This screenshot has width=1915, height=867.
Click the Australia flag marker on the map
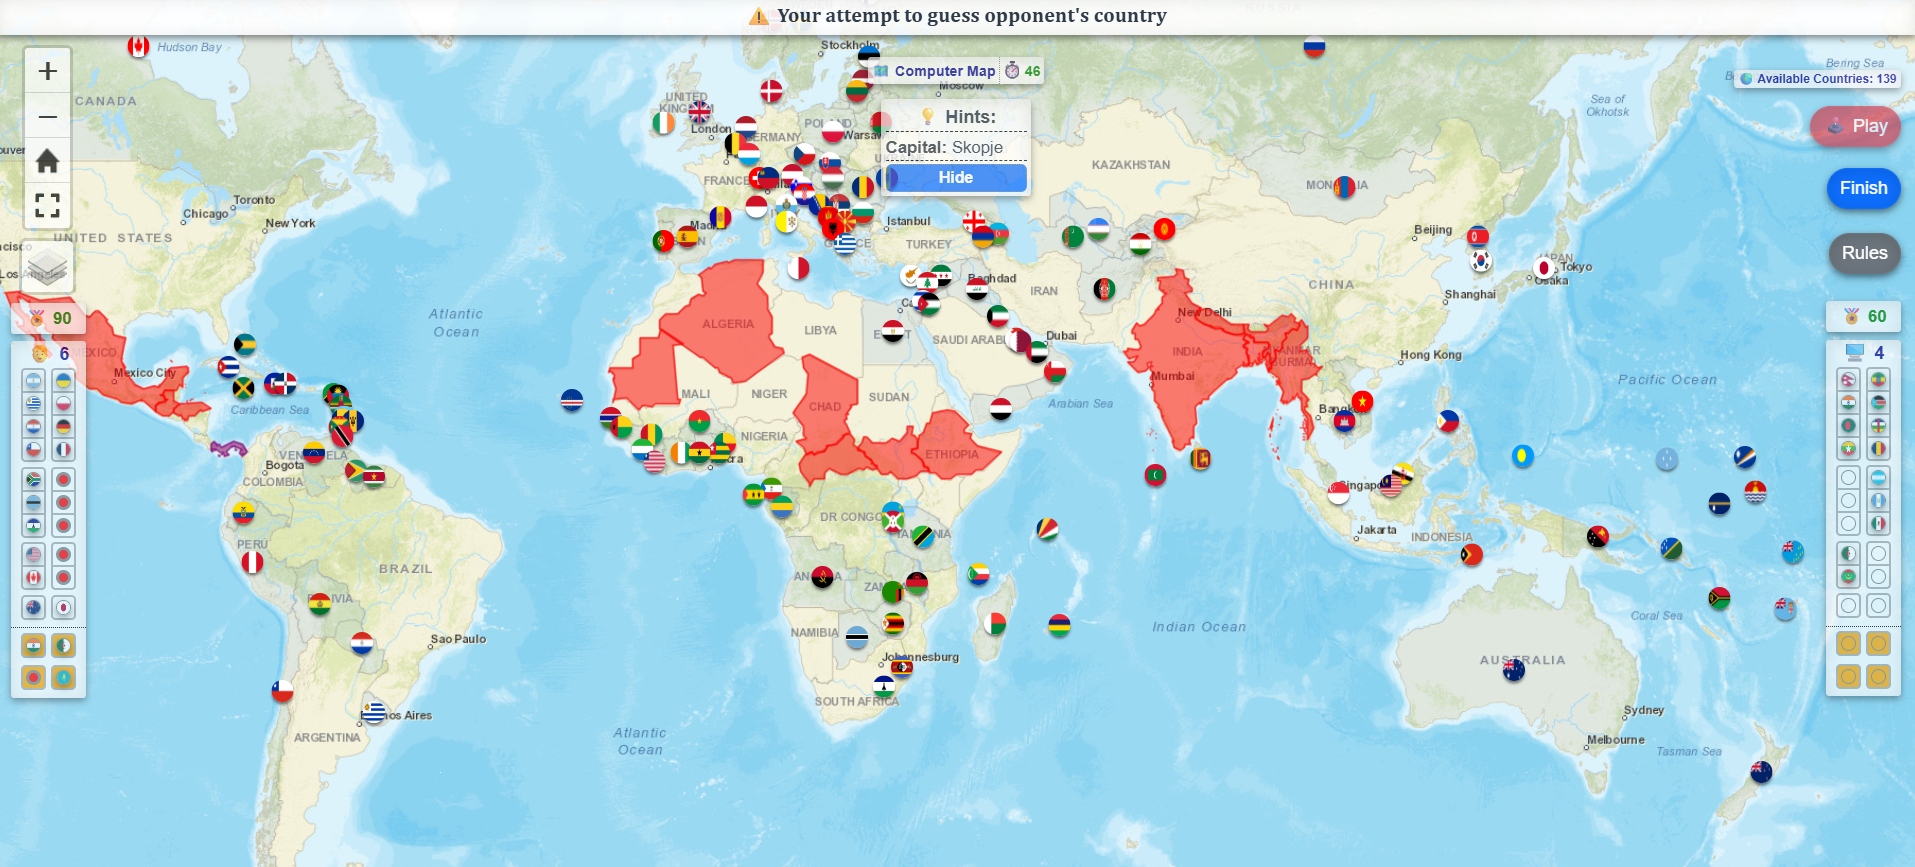tap(1514, 670)
